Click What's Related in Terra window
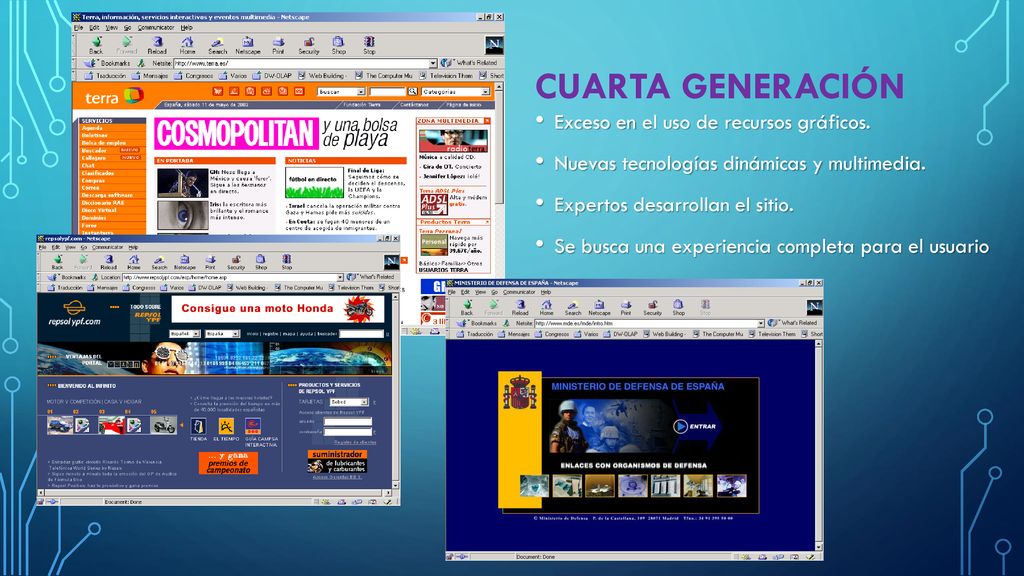Screen dimensions: 1024x576 point(471,63)
